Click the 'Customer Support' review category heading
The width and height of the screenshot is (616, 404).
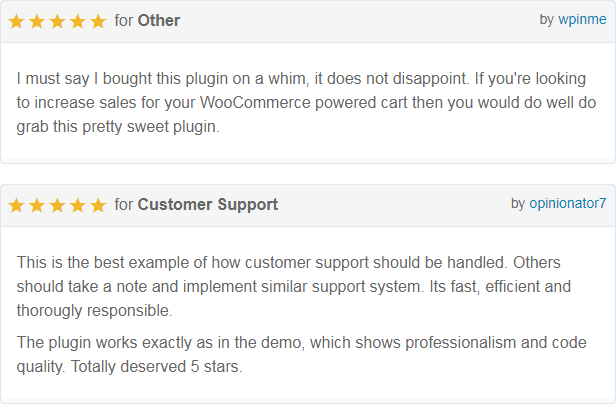click(207, 204)
